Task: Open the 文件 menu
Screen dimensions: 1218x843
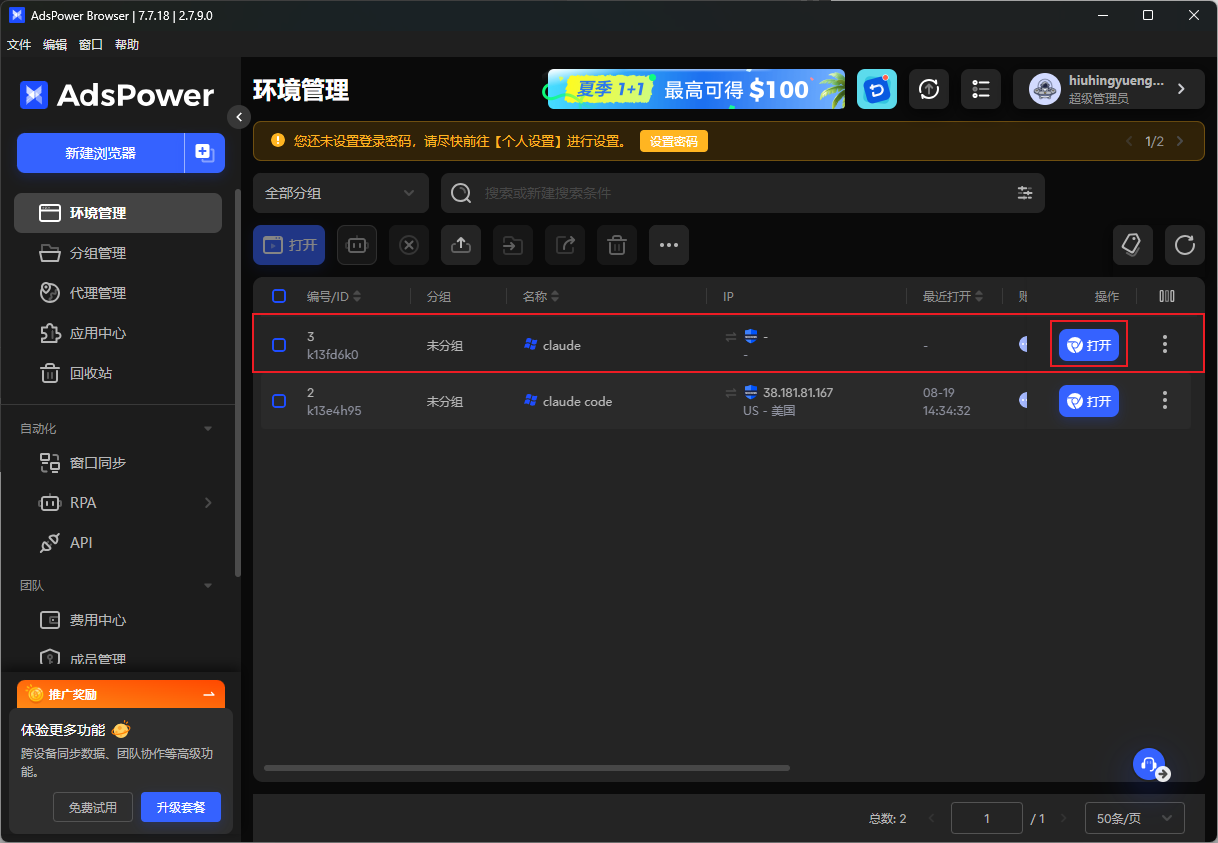Action: coord(19,45)
